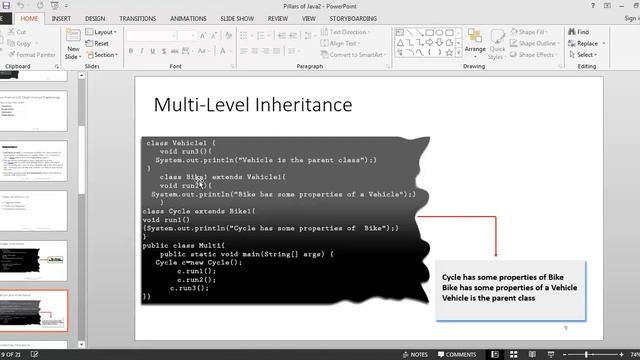The image size is (640, 360).
Task: Select the Star shape in gallery
Action: point(449,52)
